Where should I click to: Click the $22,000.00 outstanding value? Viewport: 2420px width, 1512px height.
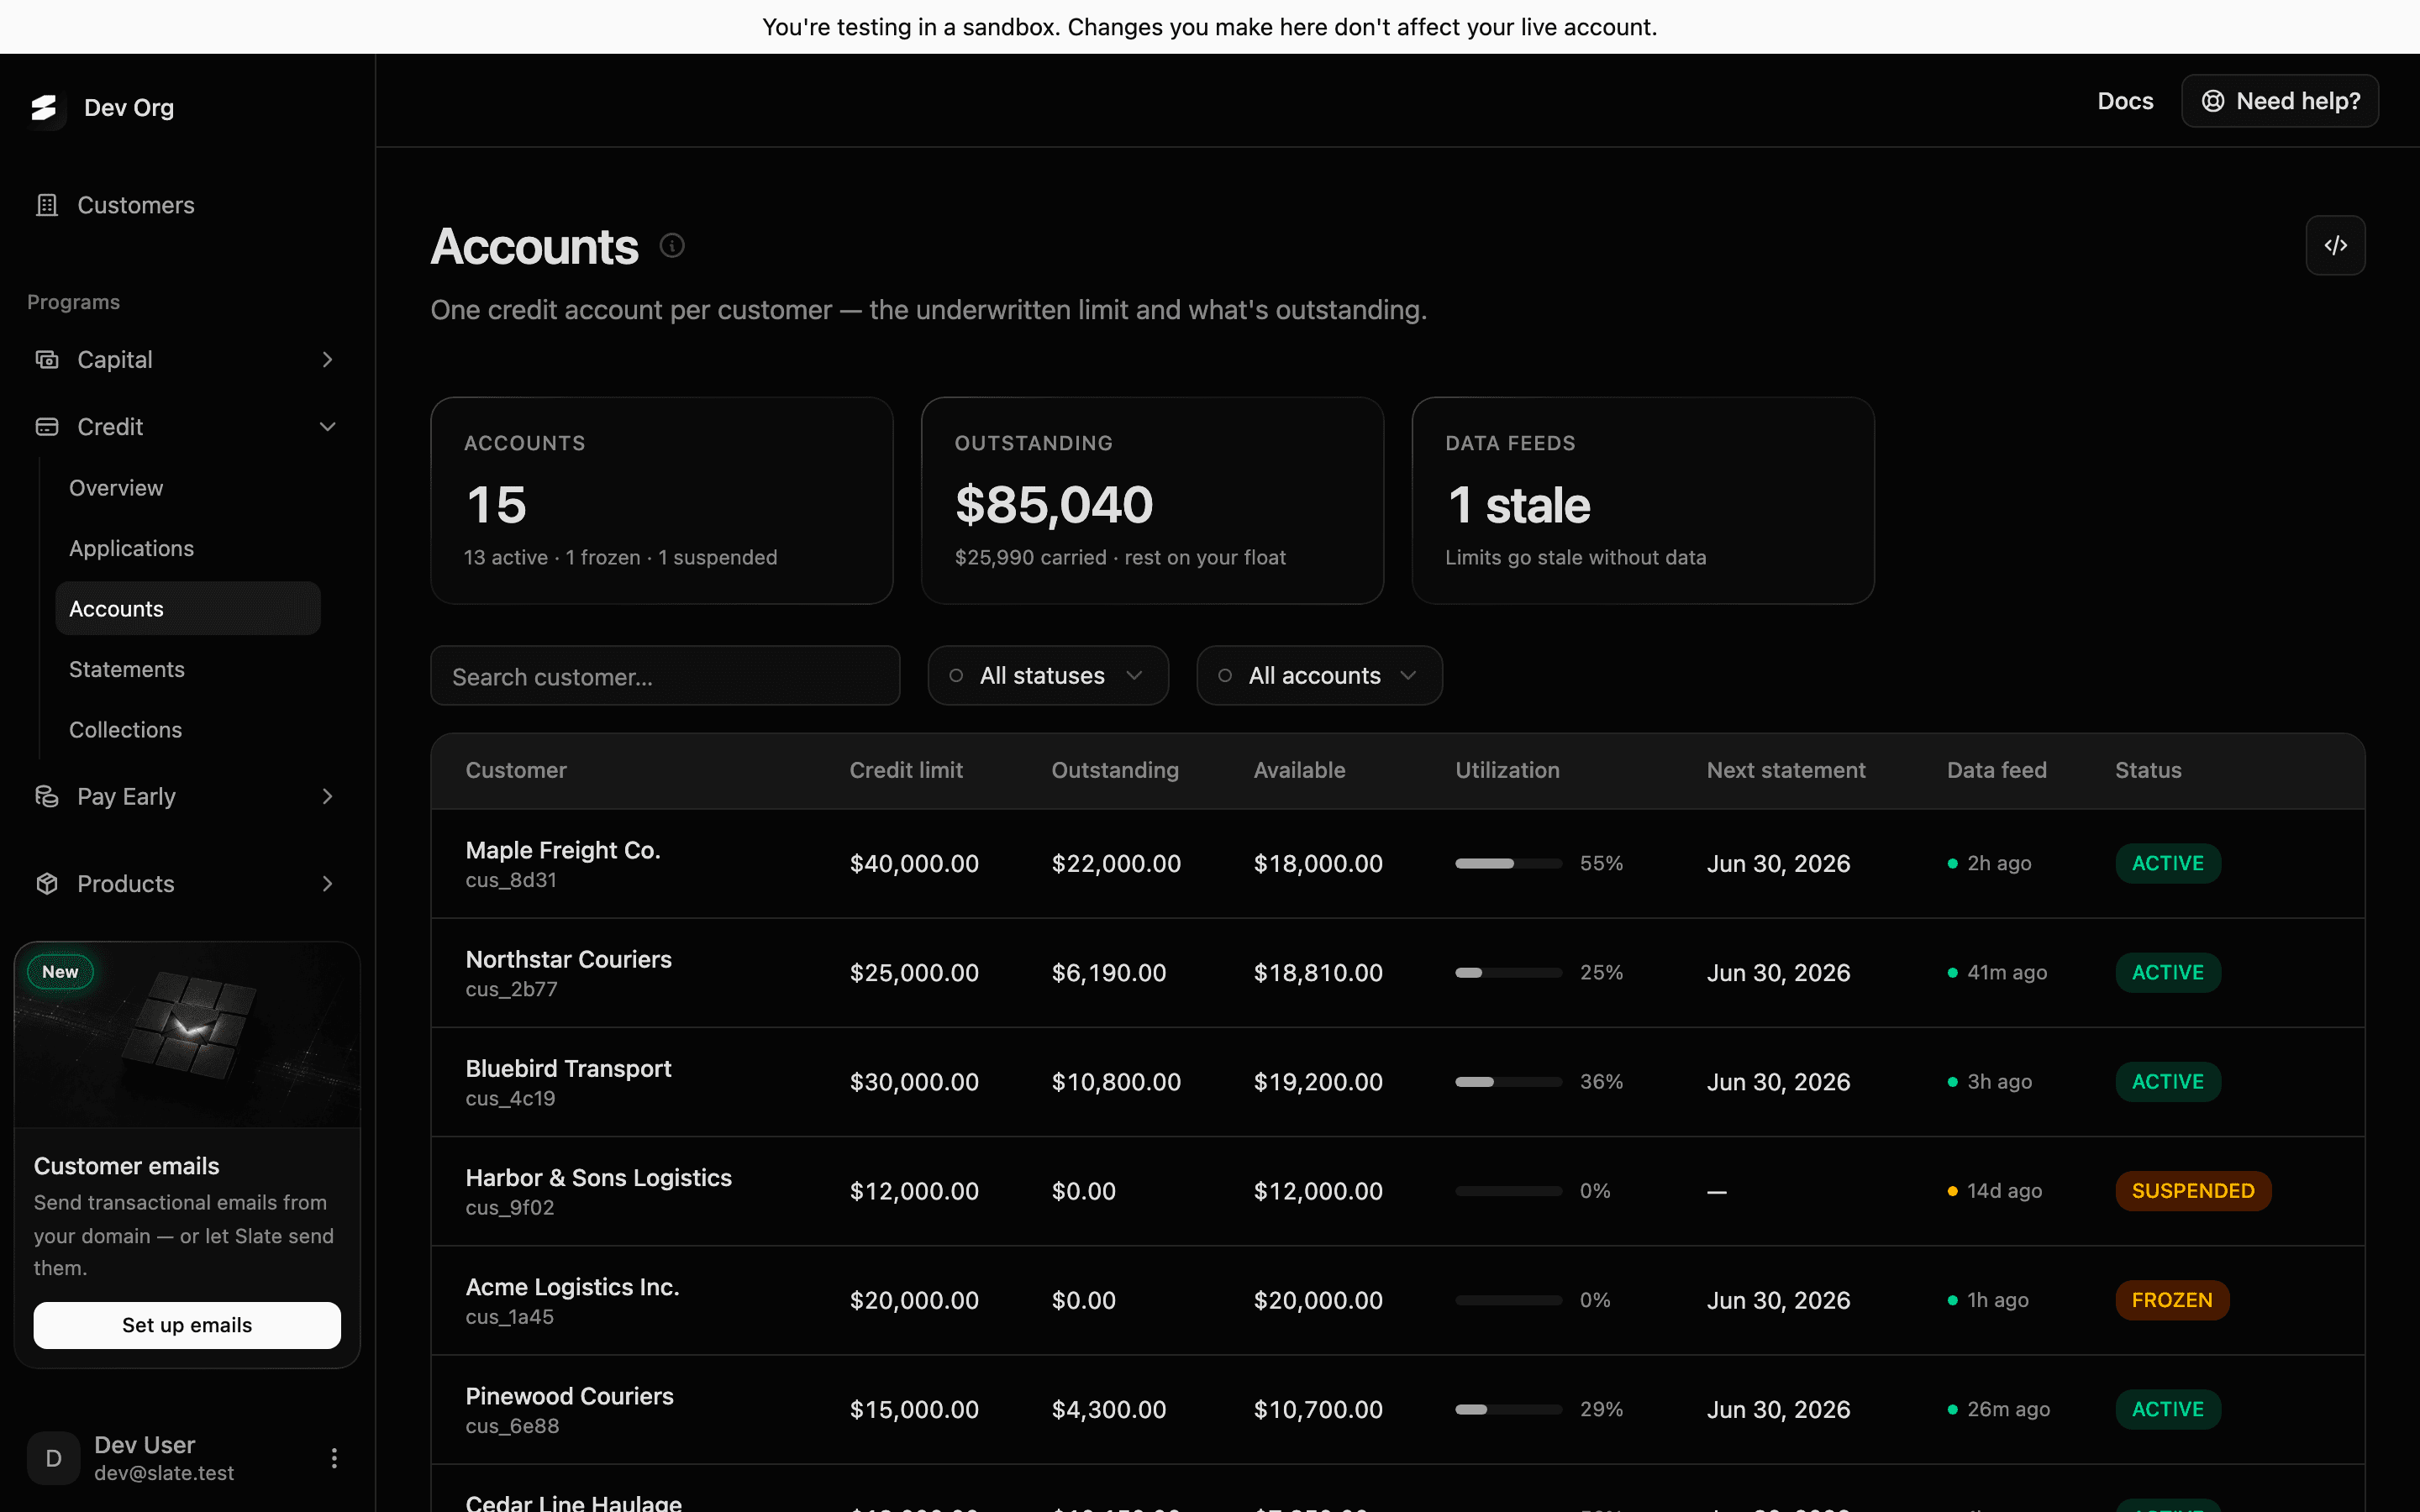click(x=1116, y=863)
